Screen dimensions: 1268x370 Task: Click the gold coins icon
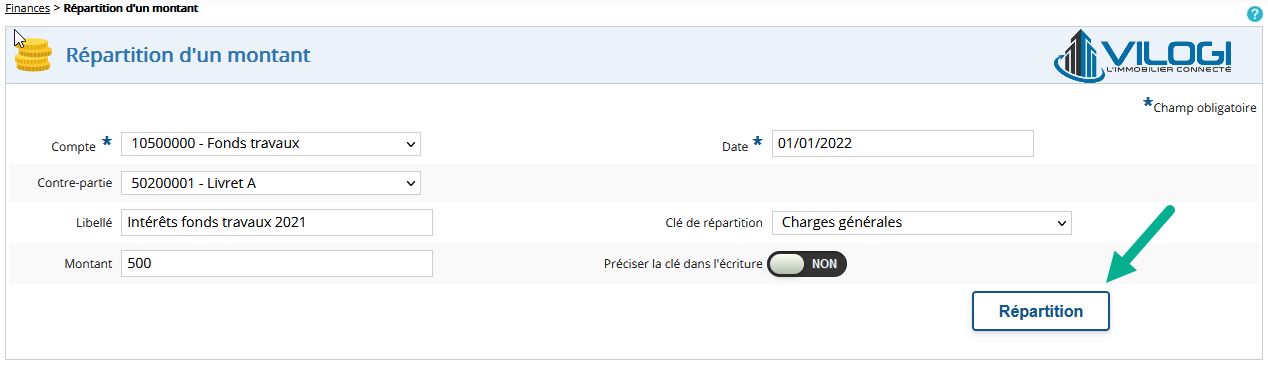click(32, 55)
